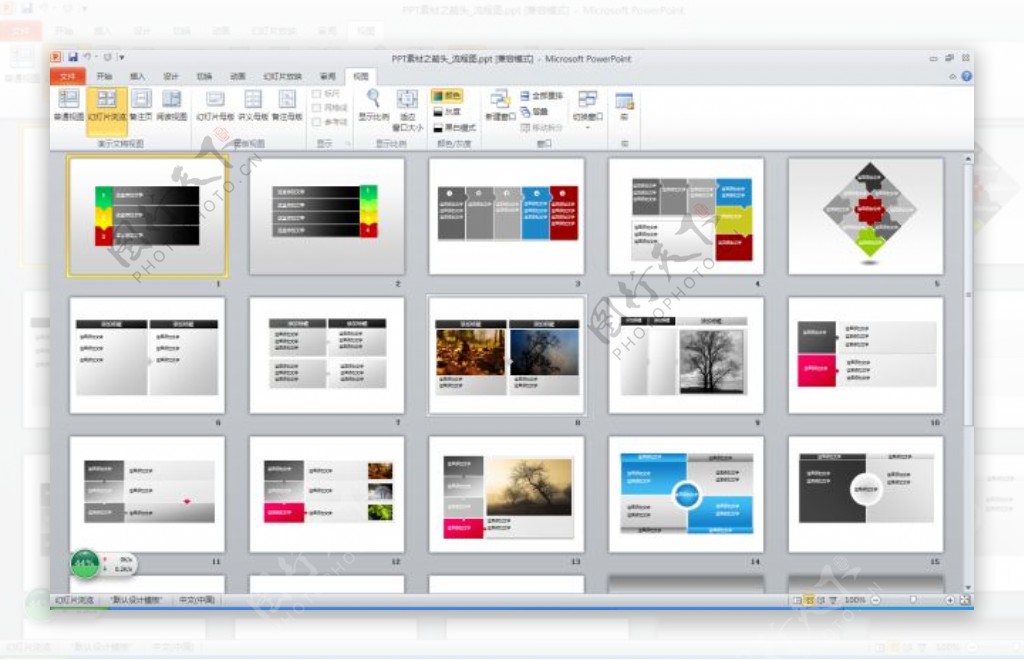Click Arrange All (全部重排) in Window group
This screenshot has height=660, width=1024.
coord(542,95)
